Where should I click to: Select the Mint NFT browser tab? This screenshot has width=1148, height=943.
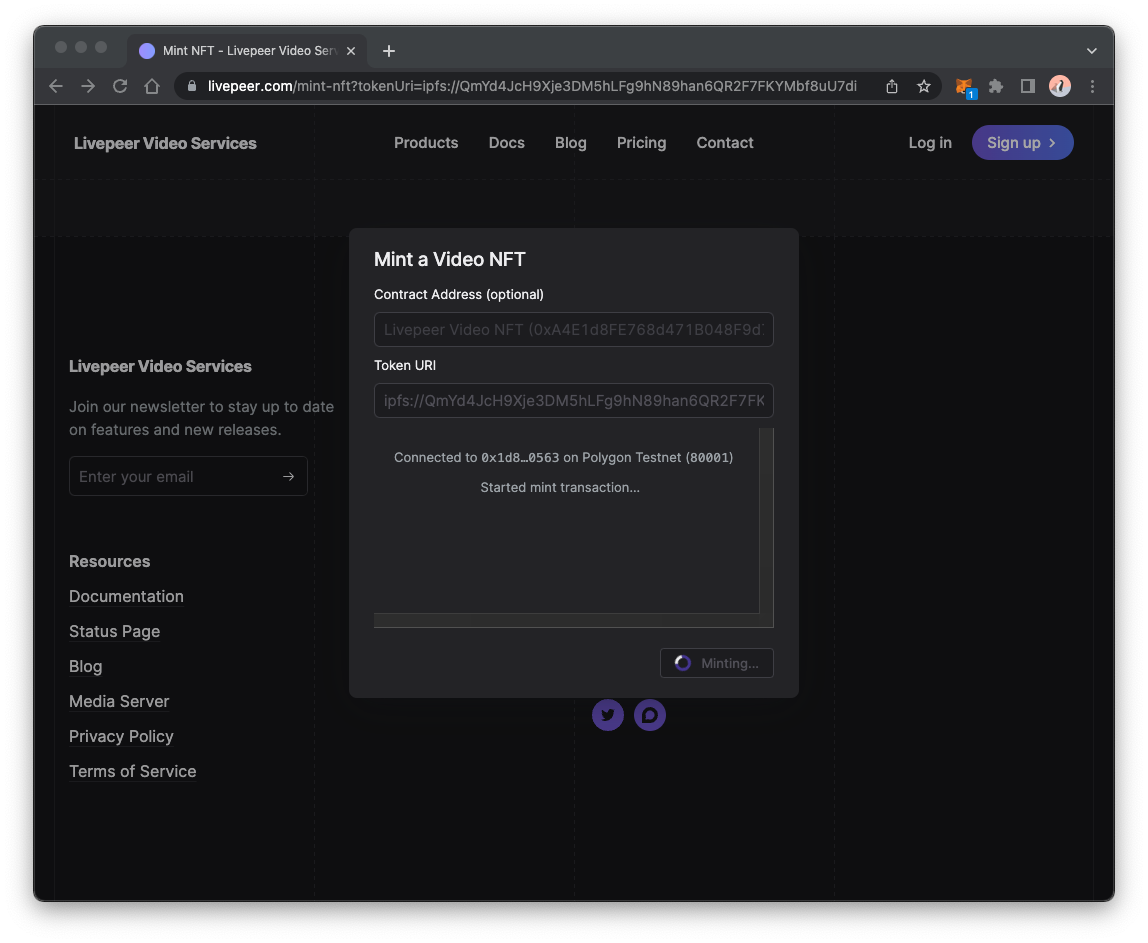coord(247,51)
